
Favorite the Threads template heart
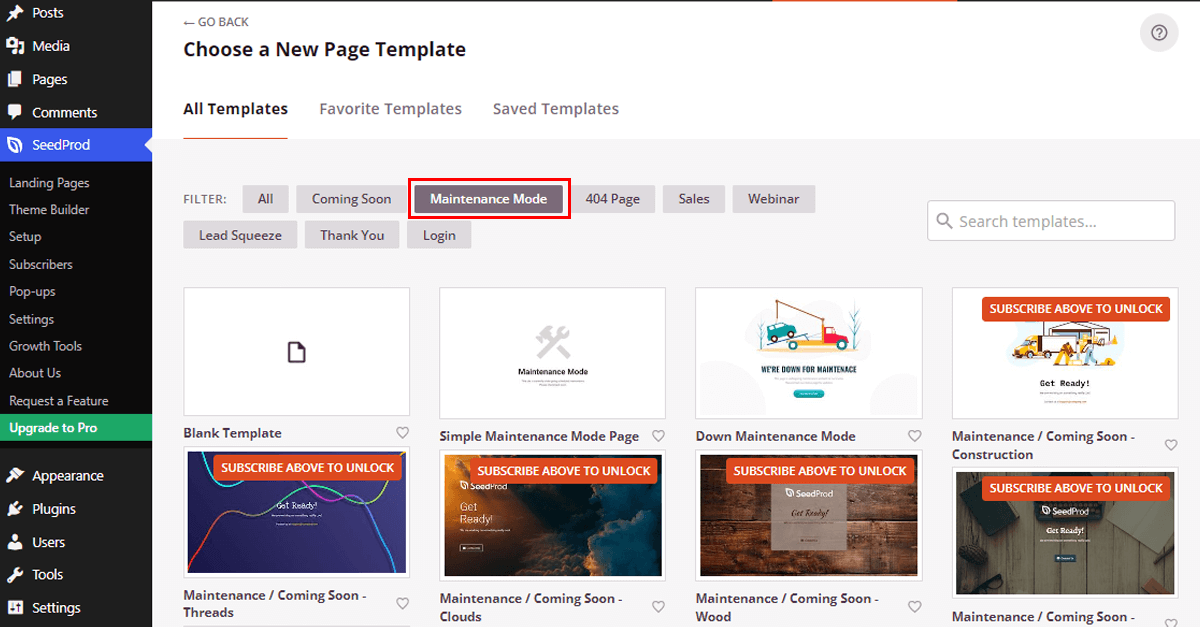[x=403, y=604]
